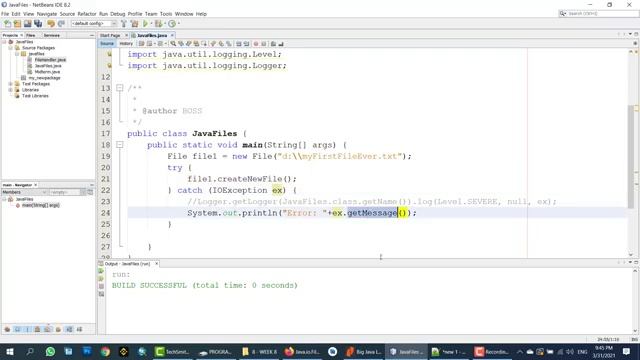Collapse the Source Packages tree node
This screenshot has width=640, height=360.
(11, 48)
